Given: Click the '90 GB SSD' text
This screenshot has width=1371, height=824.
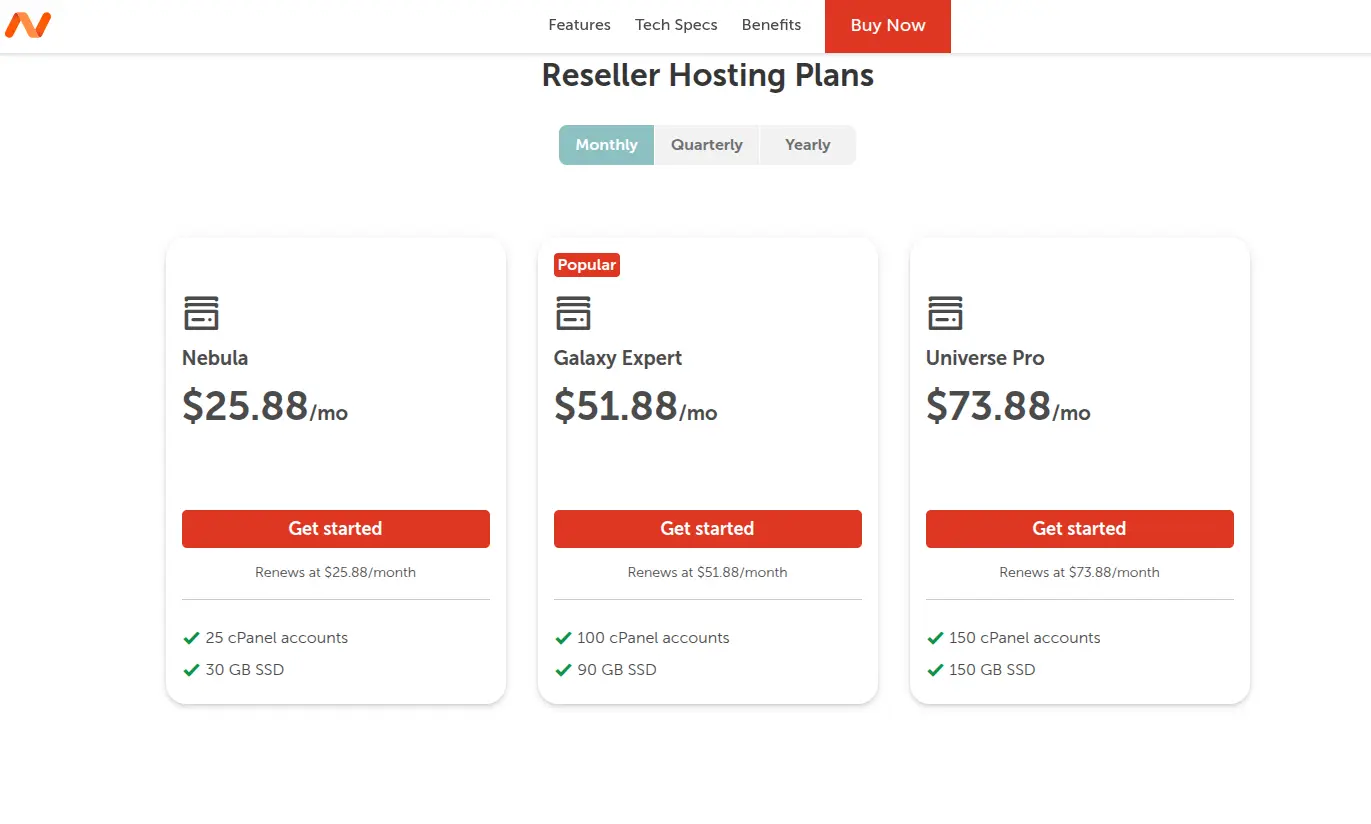Looking at the screenshot, I should pyautogui.click(x=617, y=670).
